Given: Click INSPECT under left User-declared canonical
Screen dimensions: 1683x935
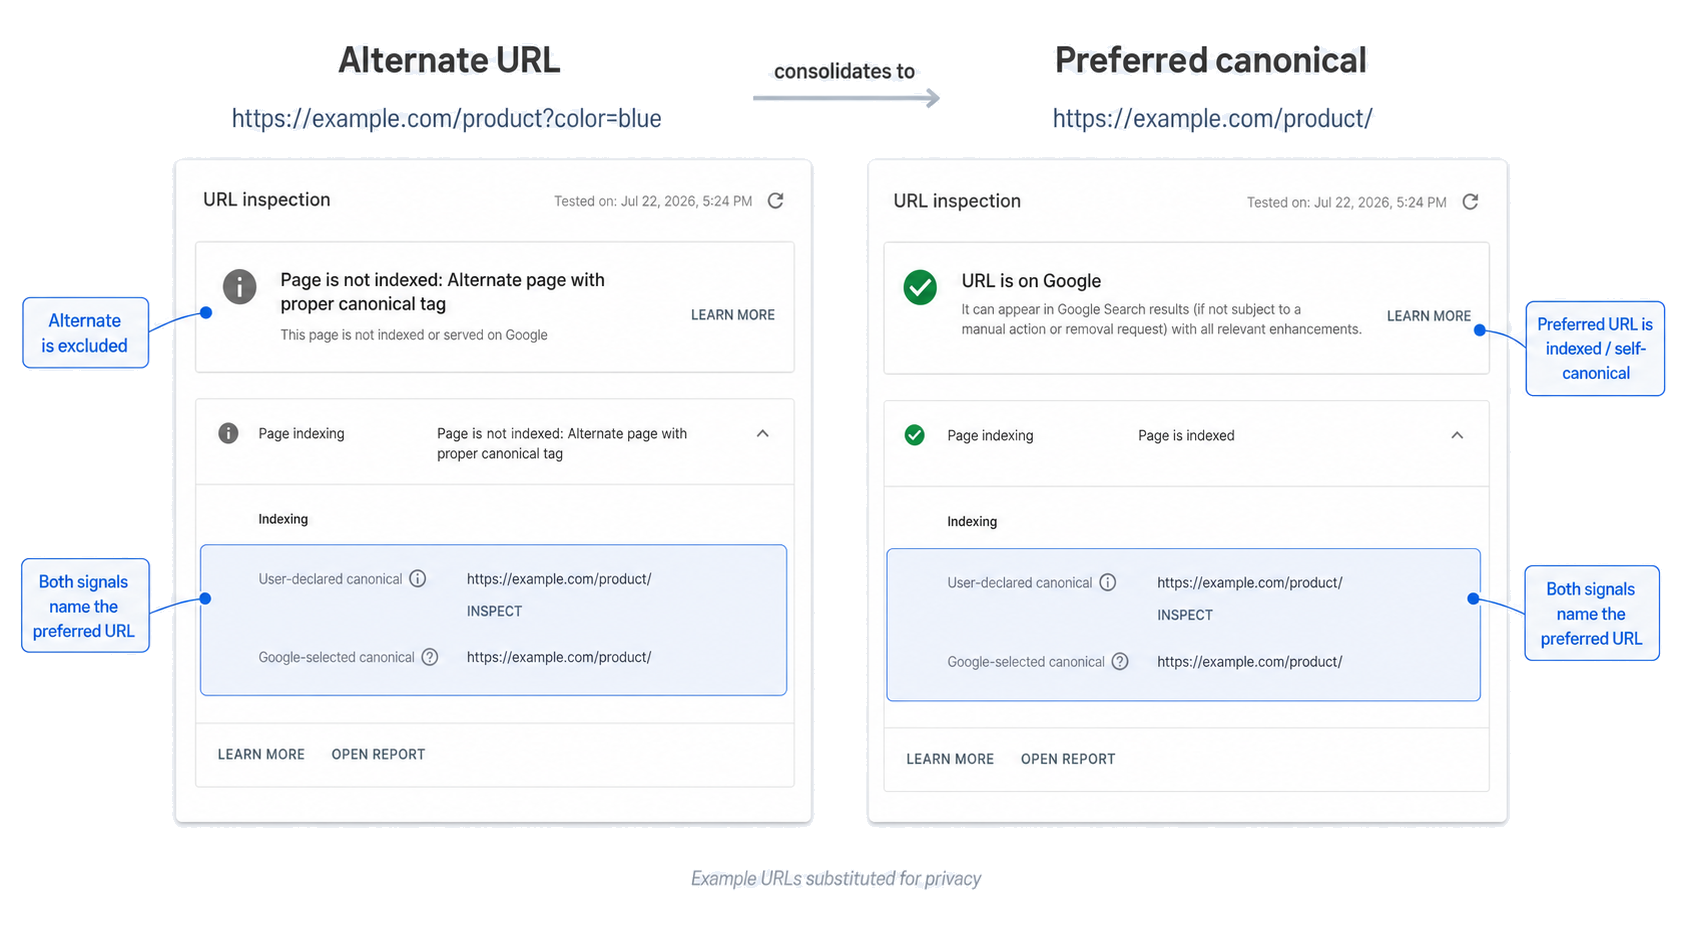Looking at the screenshot, I should coord(494,611).
